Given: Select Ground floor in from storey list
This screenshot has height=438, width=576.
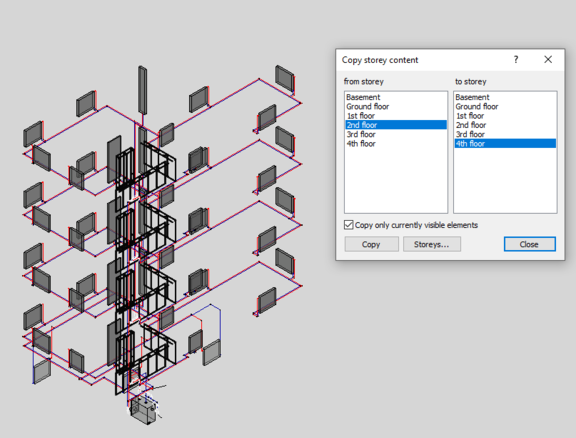Looking at the screenshot, I should pos(396,107).
